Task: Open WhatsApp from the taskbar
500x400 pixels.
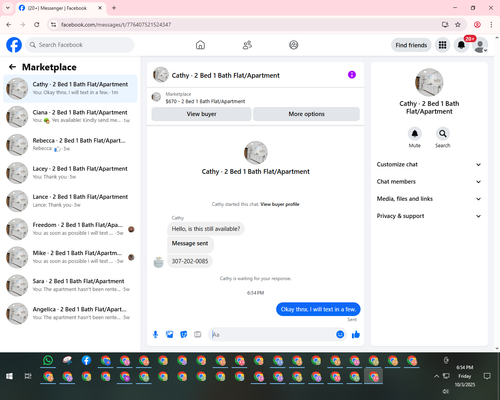Action: click(x=48, y=360)
